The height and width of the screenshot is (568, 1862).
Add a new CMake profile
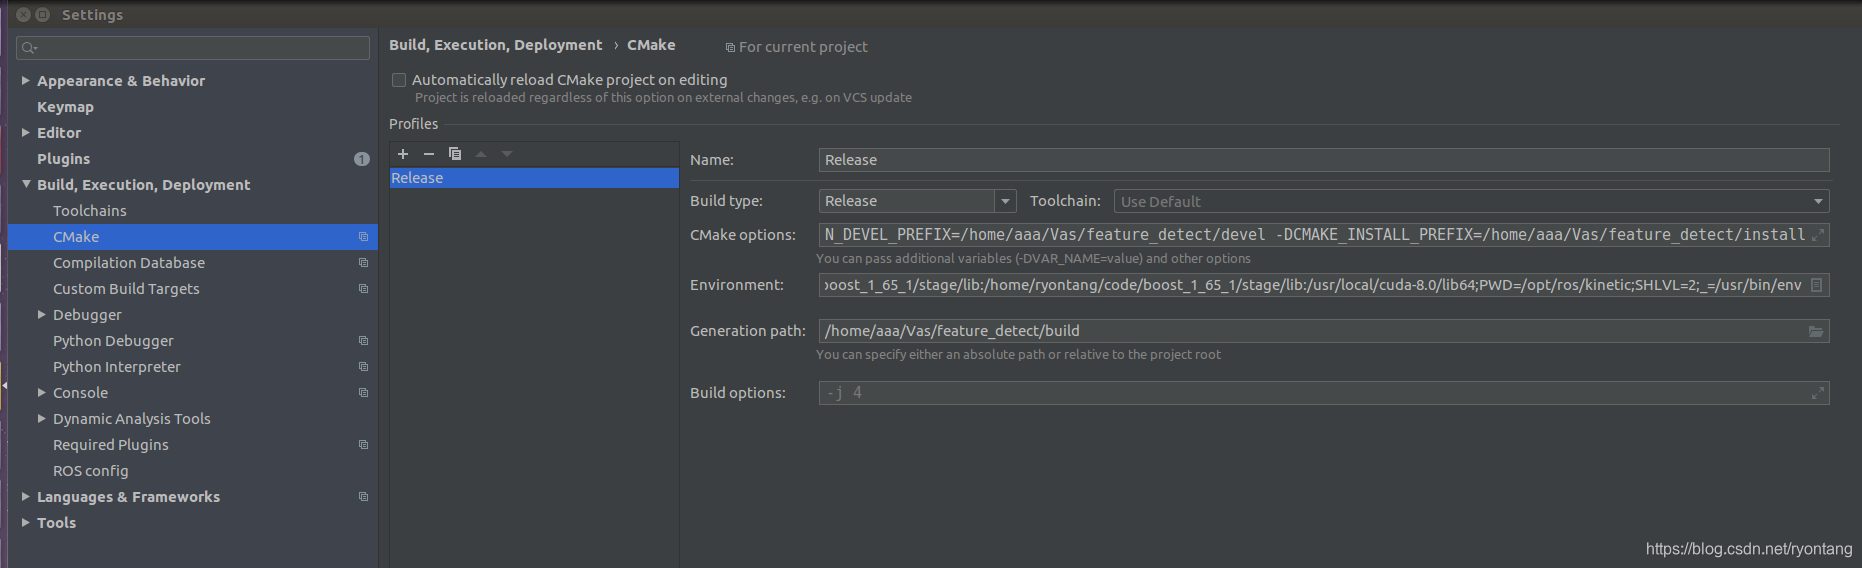[x=403, y=154]
